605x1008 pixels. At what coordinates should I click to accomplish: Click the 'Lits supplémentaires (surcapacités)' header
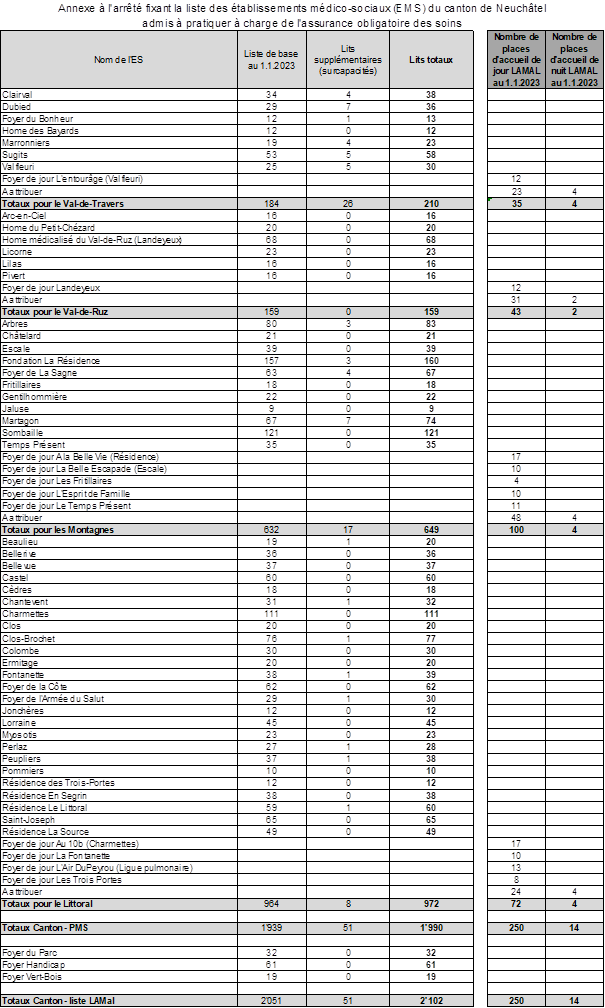pos(348,60)
